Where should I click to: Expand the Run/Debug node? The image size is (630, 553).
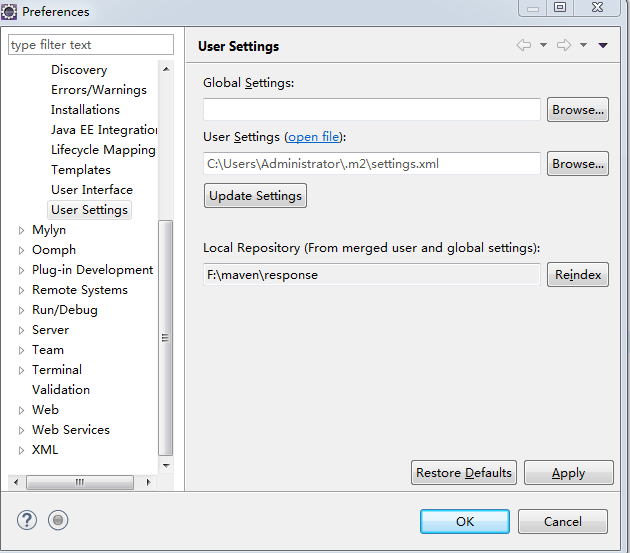click(21, 310)
